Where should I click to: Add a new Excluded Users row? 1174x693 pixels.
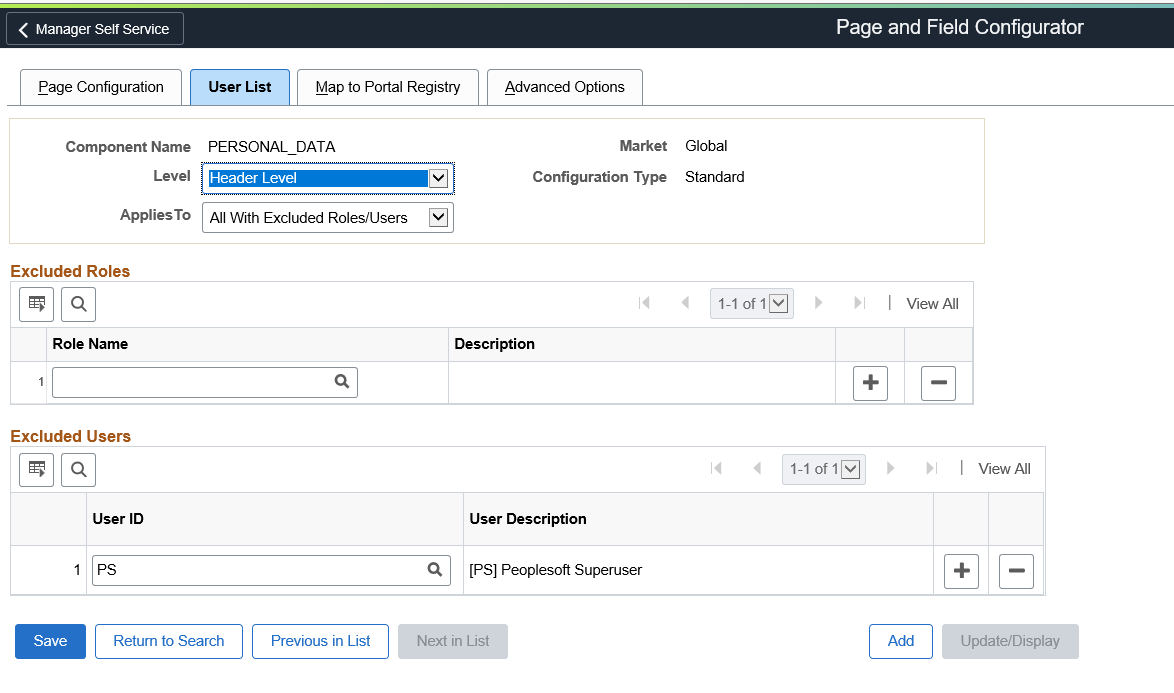[961, 571]
